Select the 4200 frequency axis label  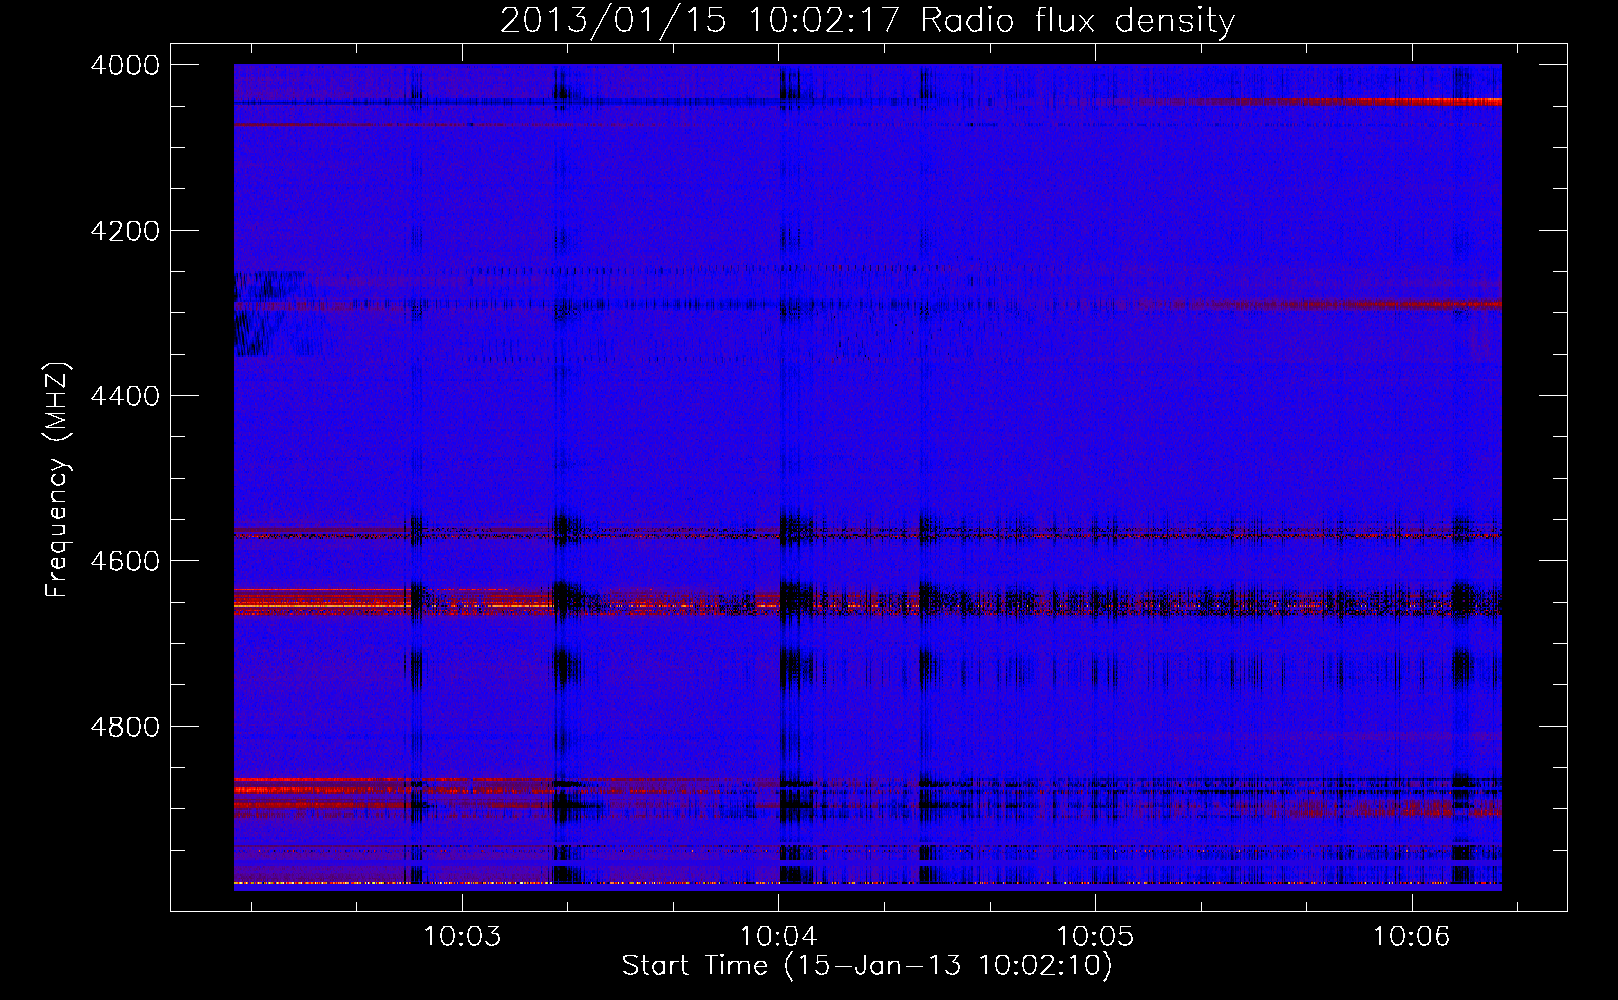pyautogui.click(x=125, y=231)
